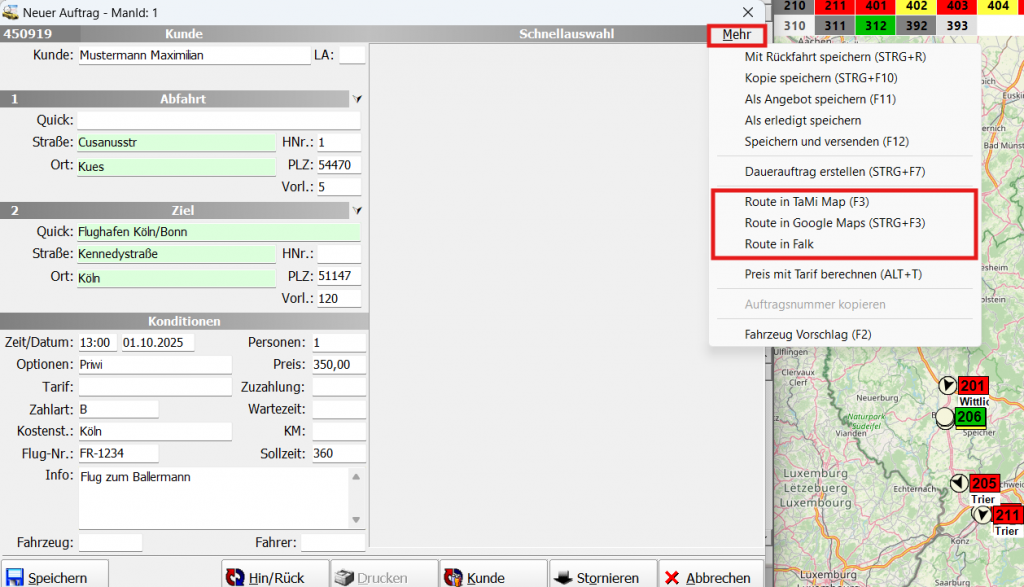Select the green 312 vehicle status tile

(x=875, y=26)
